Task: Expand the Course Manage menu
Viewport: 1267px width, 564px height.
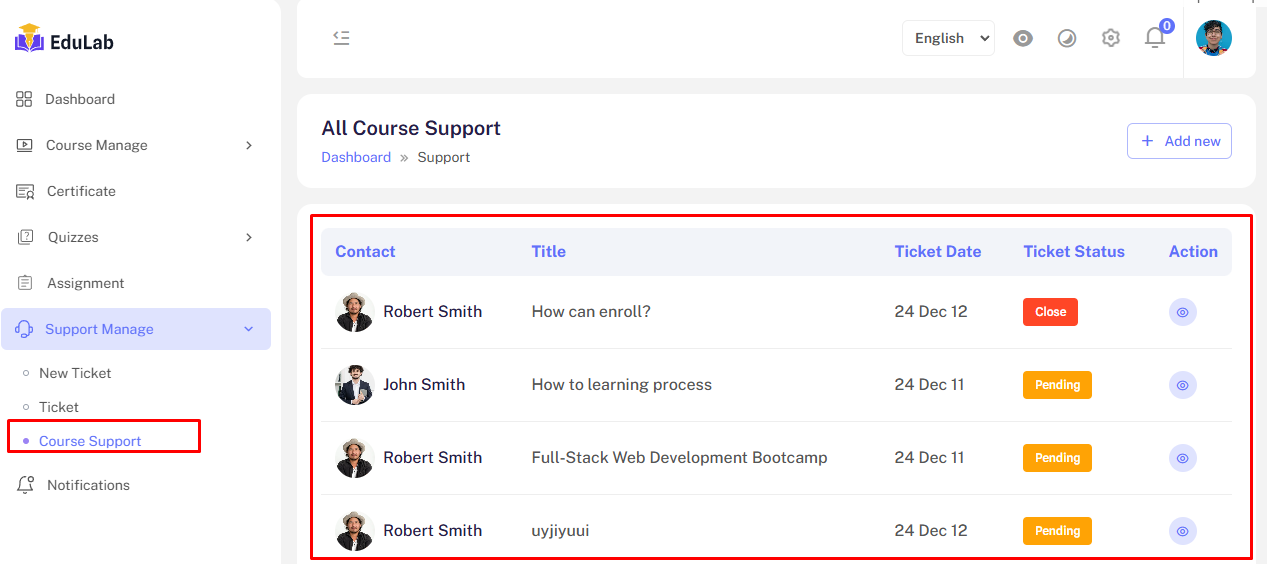Action: click(x=136, y=145)
